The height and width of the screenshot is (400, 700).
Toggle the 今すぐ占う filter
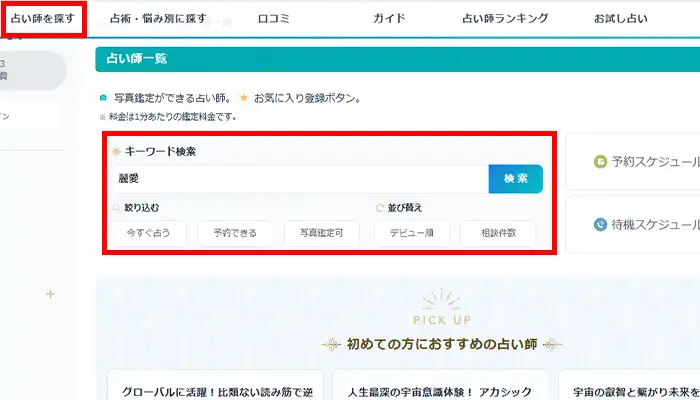pos(149,233)
